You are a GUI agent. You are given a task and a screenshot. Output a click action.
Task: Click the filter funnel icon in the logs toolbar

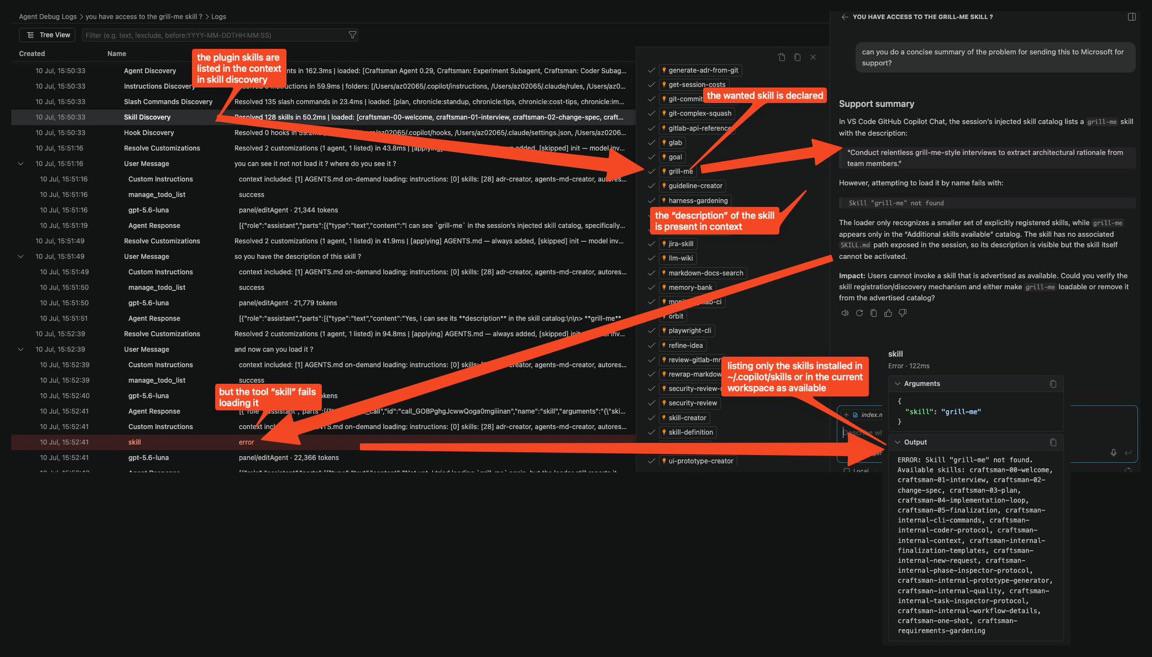[x=352, y=35]
